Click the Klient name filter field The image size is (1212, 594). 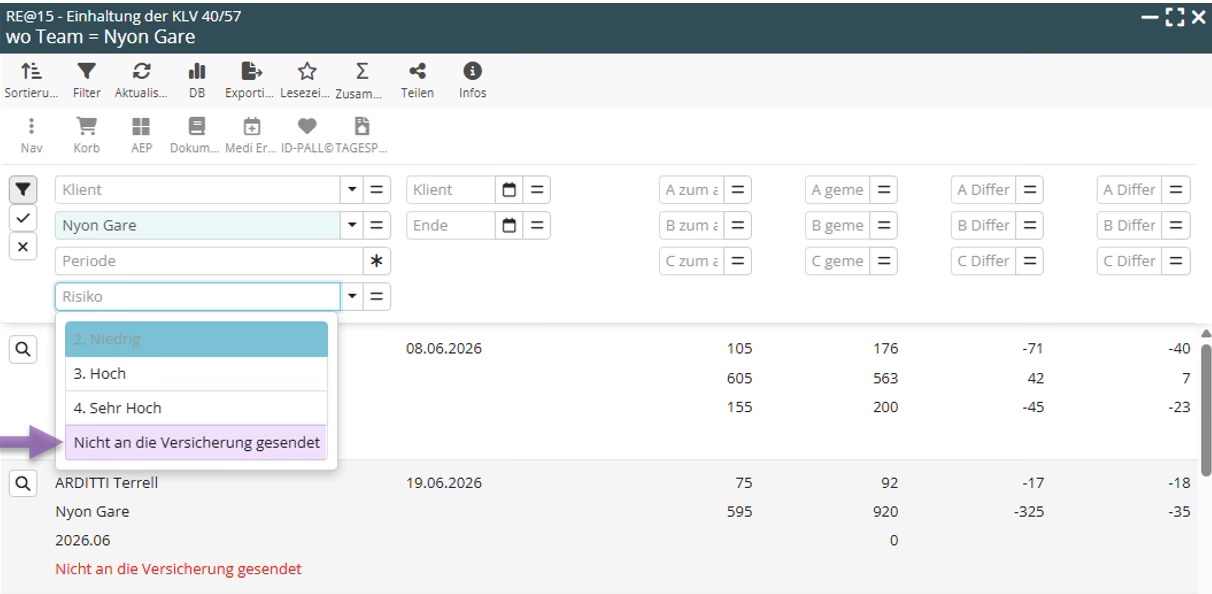pyautogui.click(x=198, y=190)
